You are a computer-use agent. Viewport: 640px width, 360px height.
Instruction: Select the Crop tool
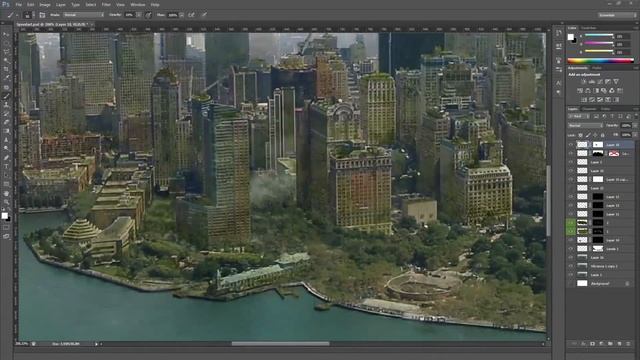pyautogui.click(x=7, y=69)
